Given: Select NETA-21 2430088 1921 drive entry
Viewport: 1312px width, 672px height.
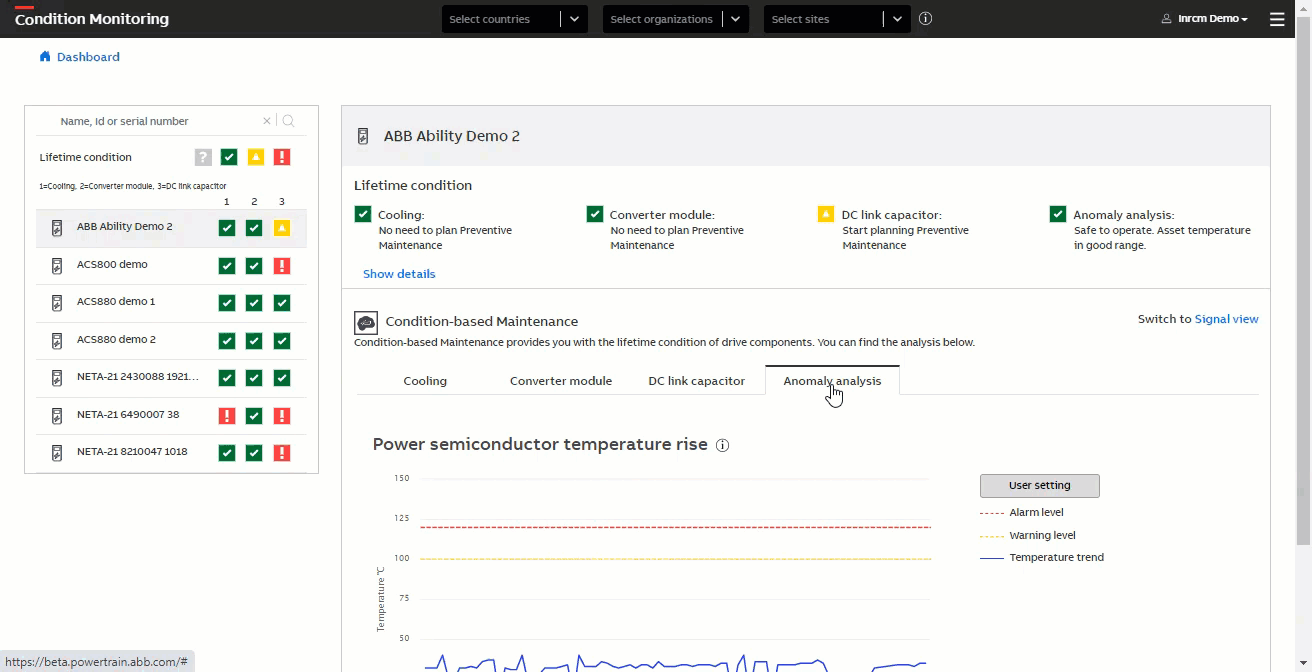Looking at the screenshot, I should [171, 378].
